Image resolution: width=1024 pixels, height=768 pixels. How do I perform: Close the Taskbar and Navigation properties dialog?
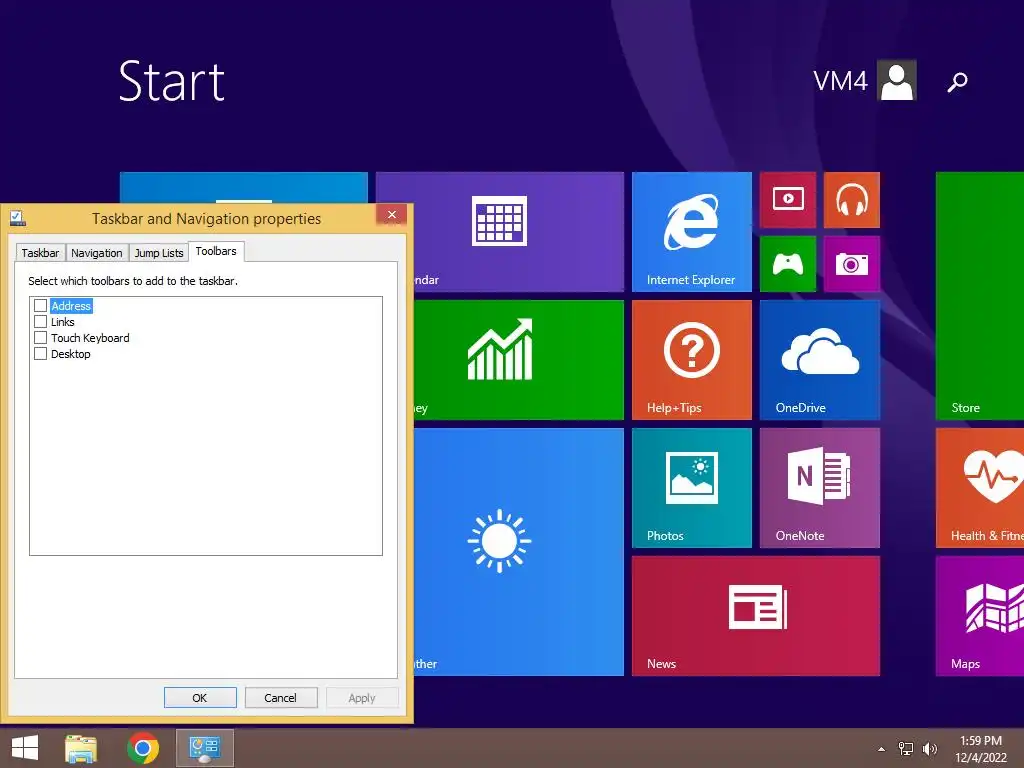point(392,215)
